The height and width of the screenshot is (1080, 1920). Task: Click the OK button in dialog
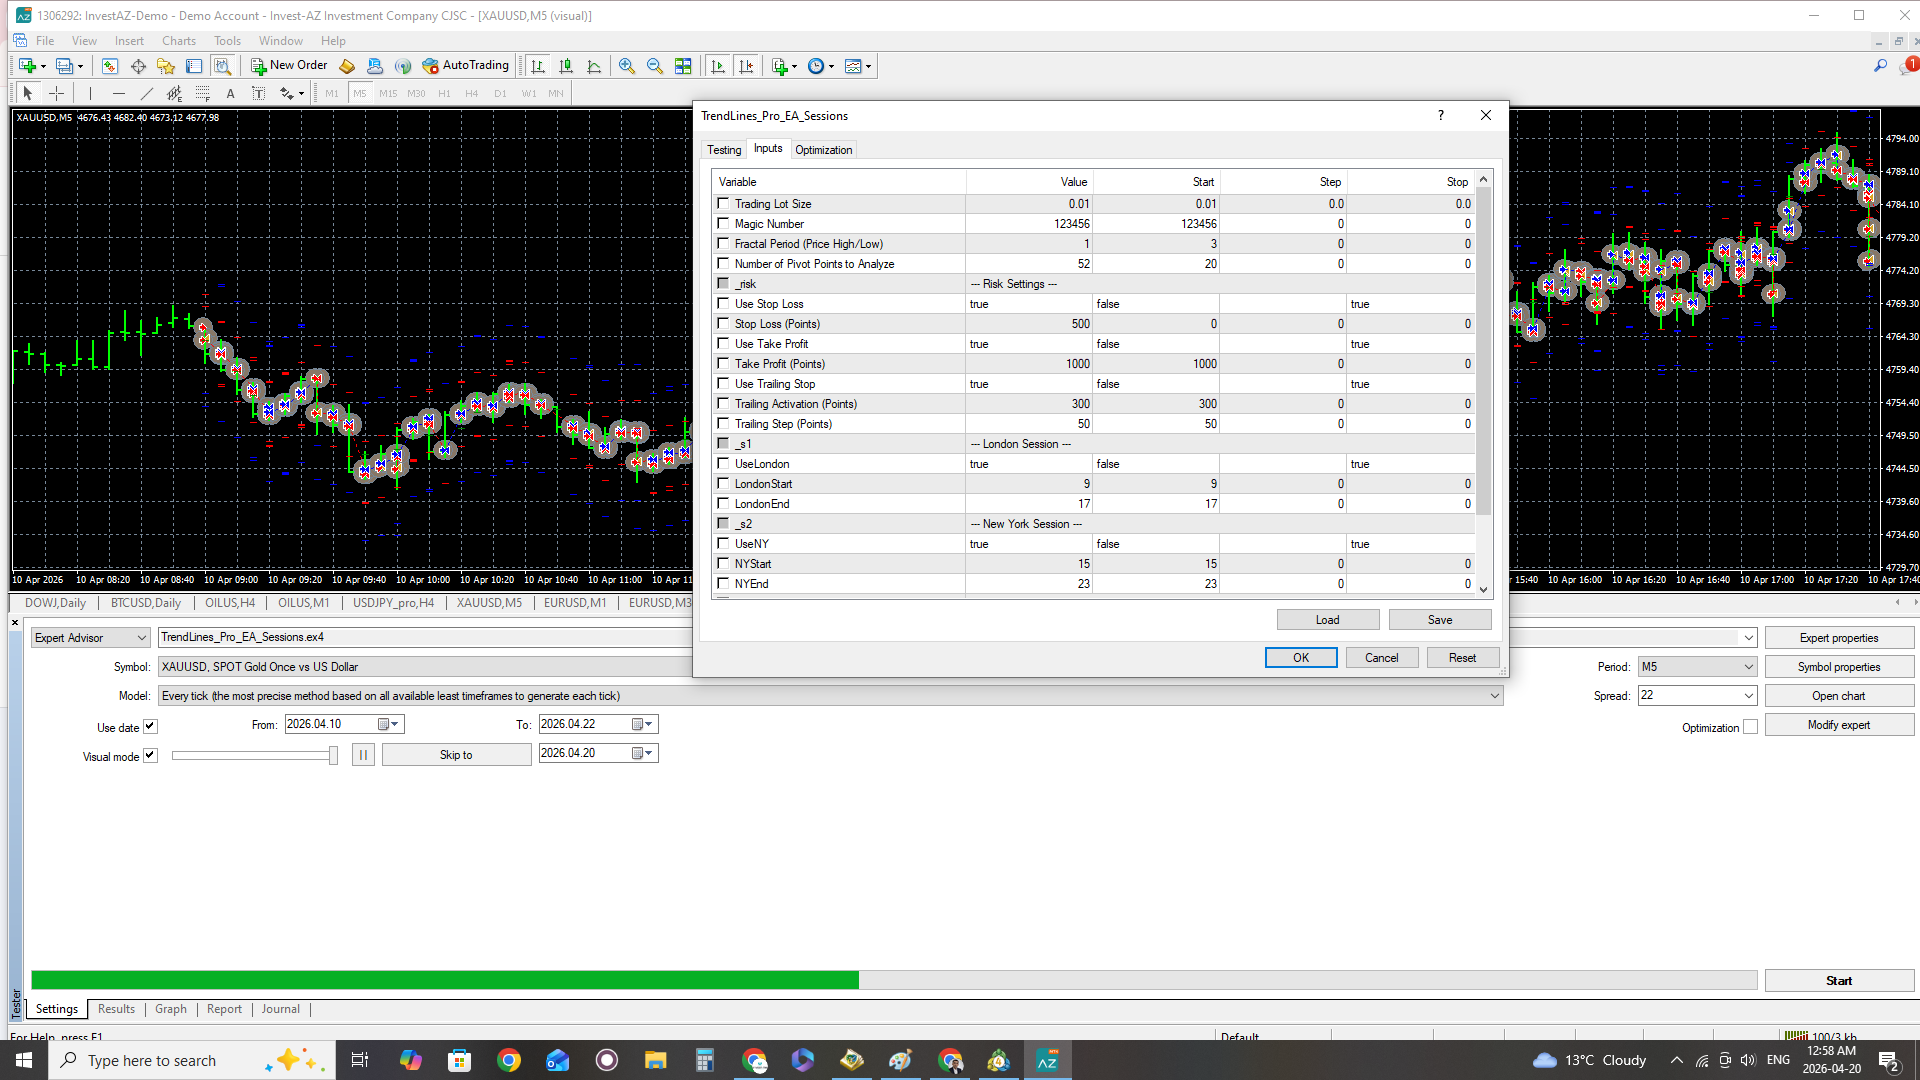[1300, 658]
